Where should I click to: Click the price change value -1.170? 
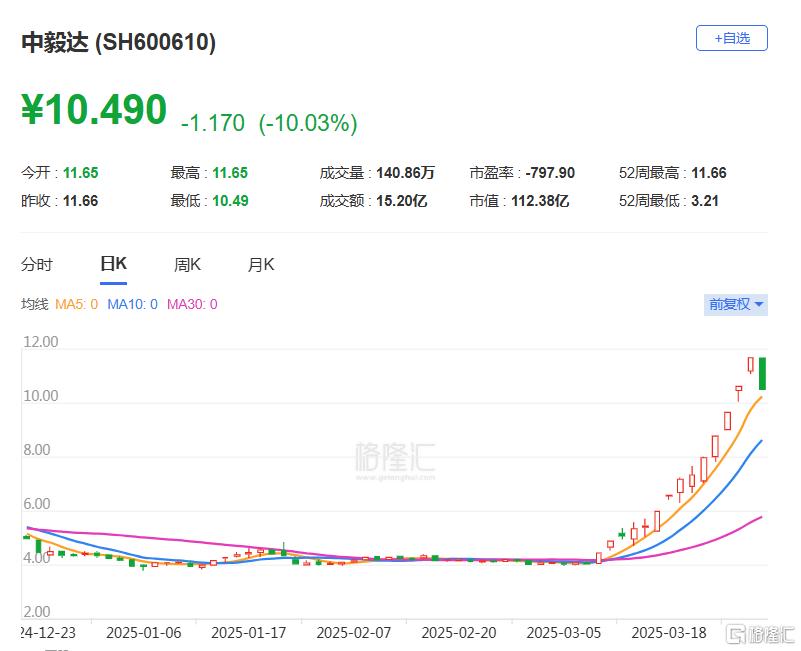click(x=213, y=123)
